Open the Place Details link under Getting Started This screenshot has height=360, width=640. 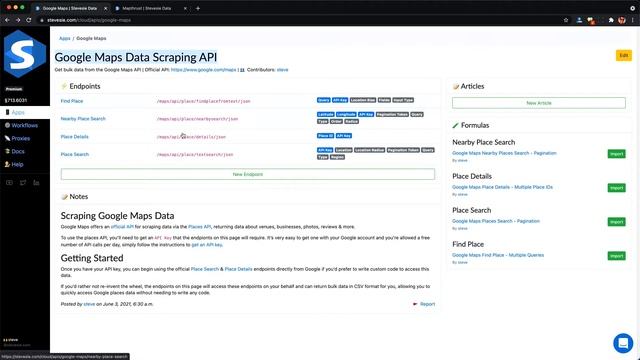pyautogui.click(x=238, y=269)
